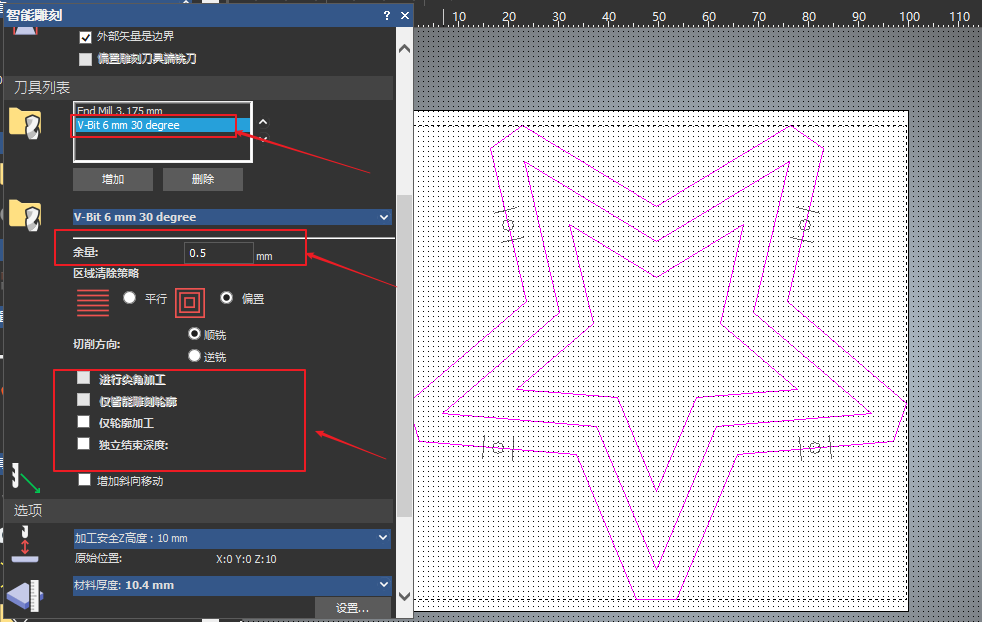Select the offset strategy square icon
This screenshot has height=622, width=982.
(190, 303)
